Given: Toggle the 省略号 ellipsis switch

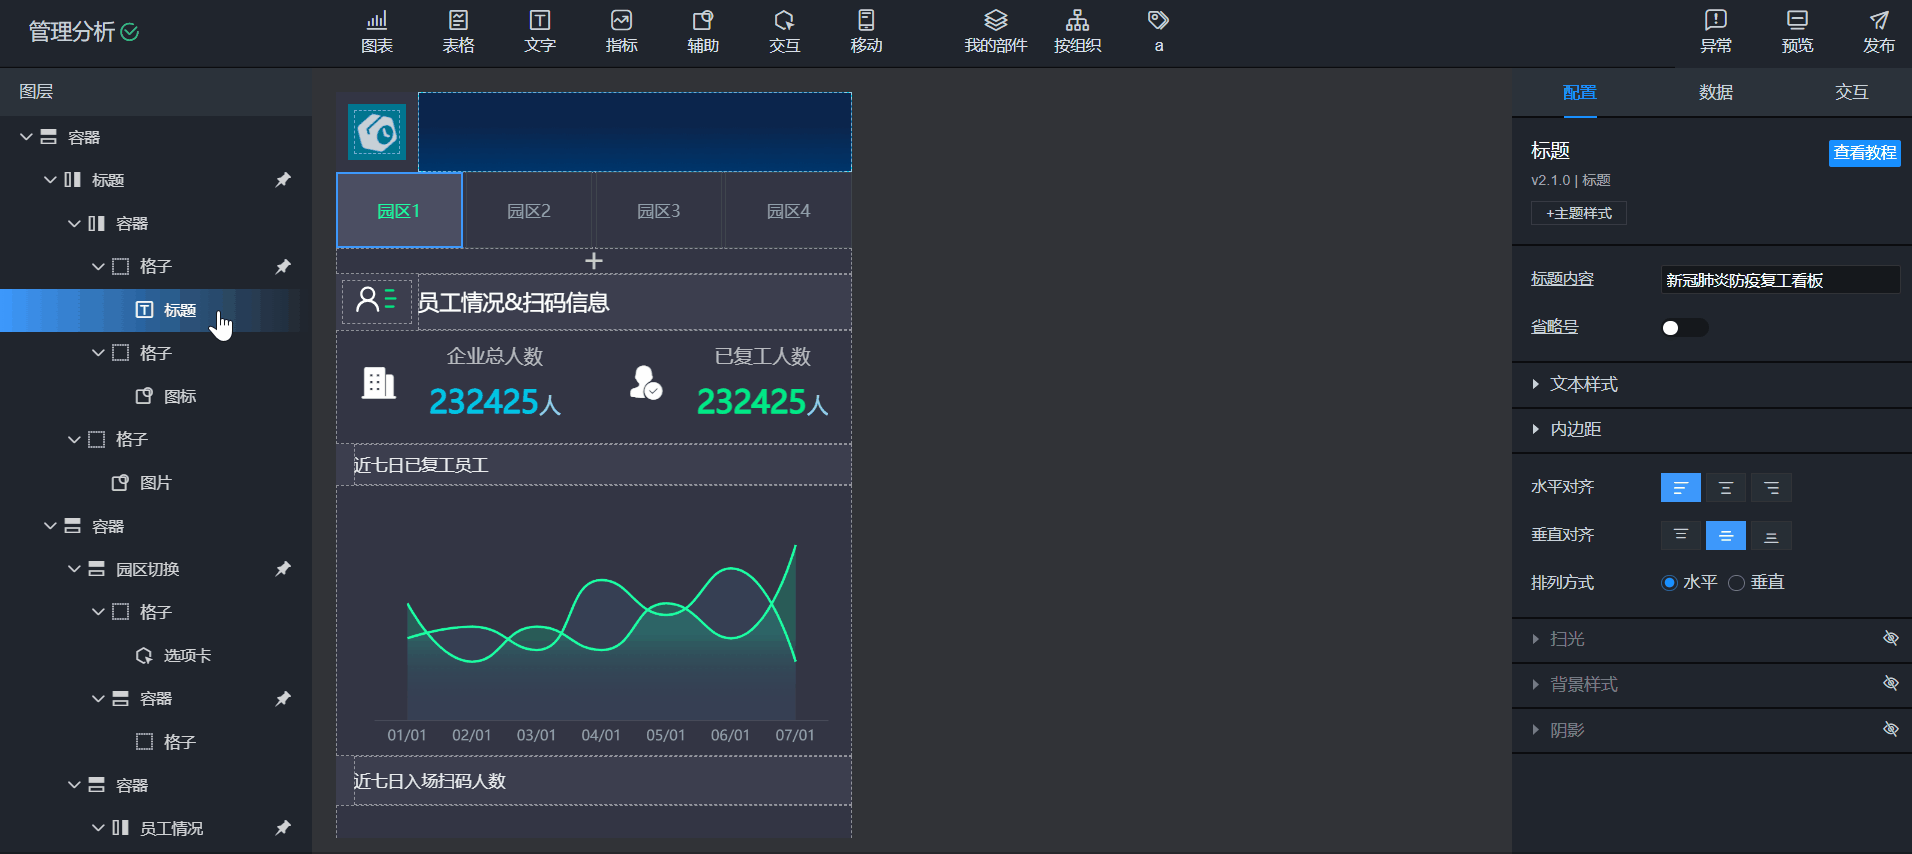Looking at the screenshot, I should coord(1684,328).
